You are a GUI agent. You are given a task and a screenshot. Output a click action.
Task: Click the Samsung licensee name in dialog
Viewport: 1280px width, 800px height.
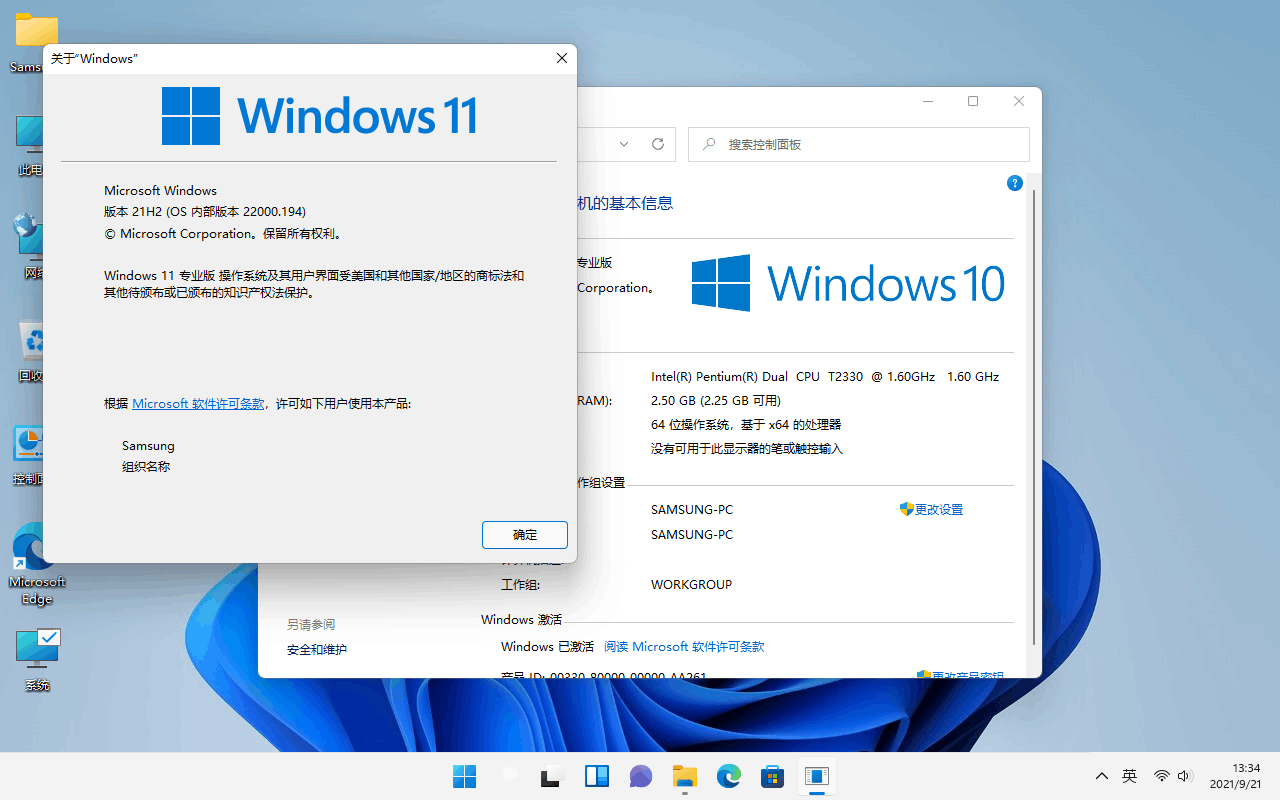click(x=148, y=446)
